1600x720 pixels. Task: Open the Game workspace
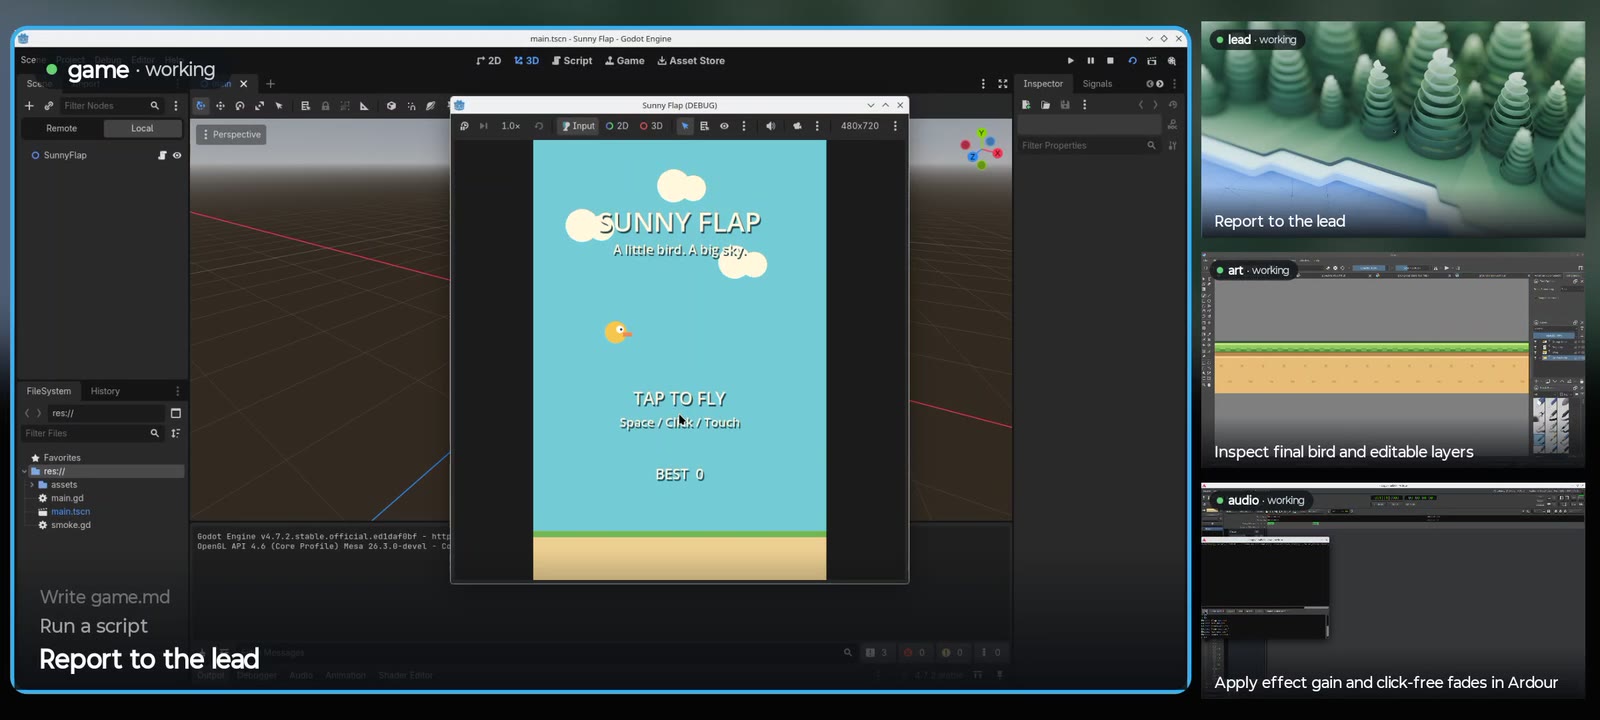coord(625,61)
